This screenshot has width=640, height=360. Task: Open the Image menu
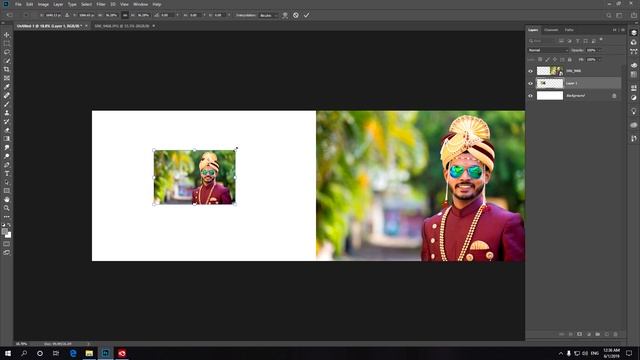tap(43, 4)
